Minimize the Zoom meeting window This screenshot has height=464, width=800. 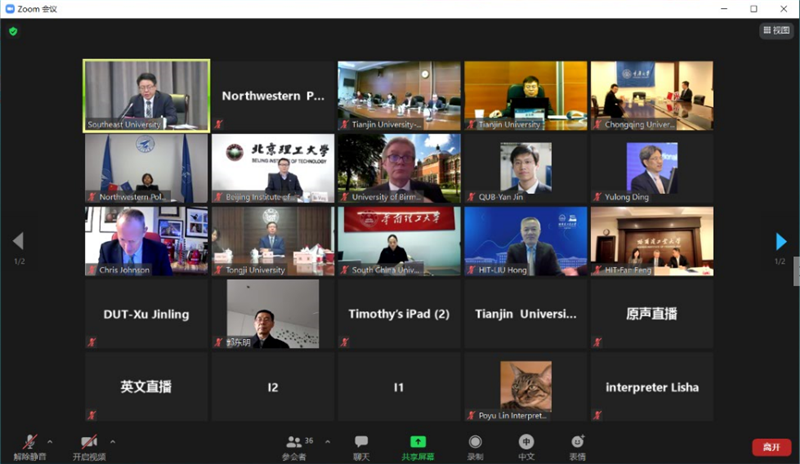click(724, 9)
